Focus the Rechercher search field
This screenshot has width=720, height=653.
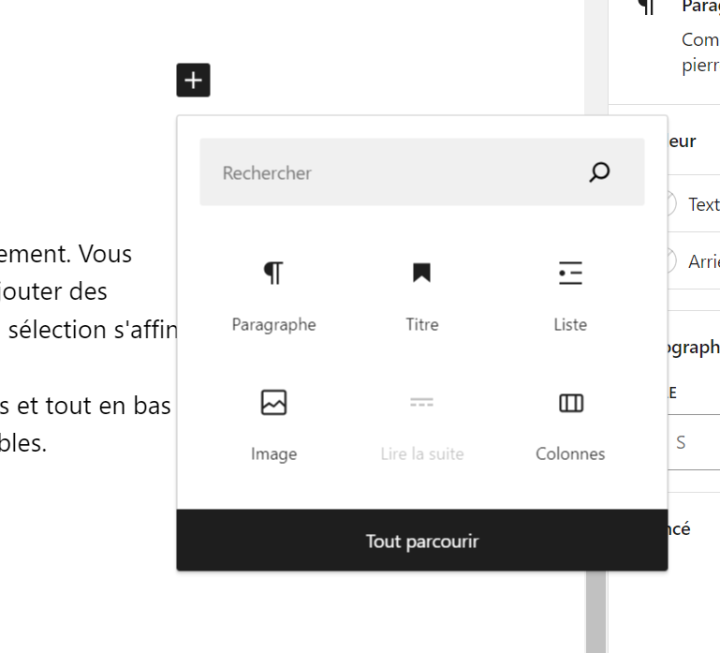(x=422, y=172)
